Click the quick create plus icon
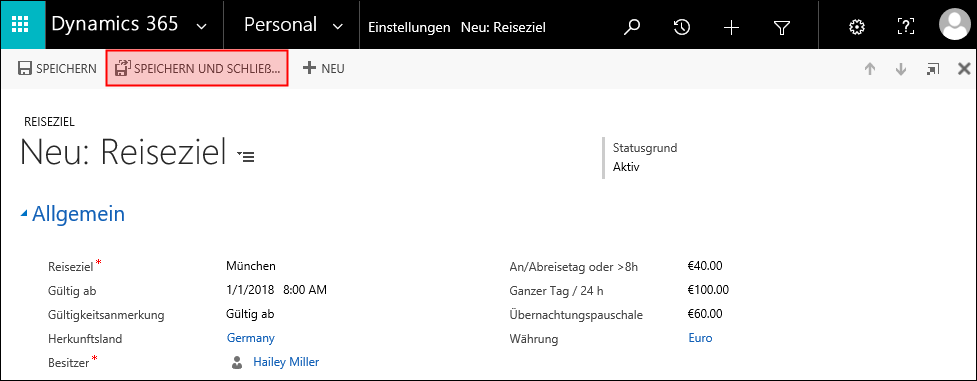977x381 pixels. point(731,27)
